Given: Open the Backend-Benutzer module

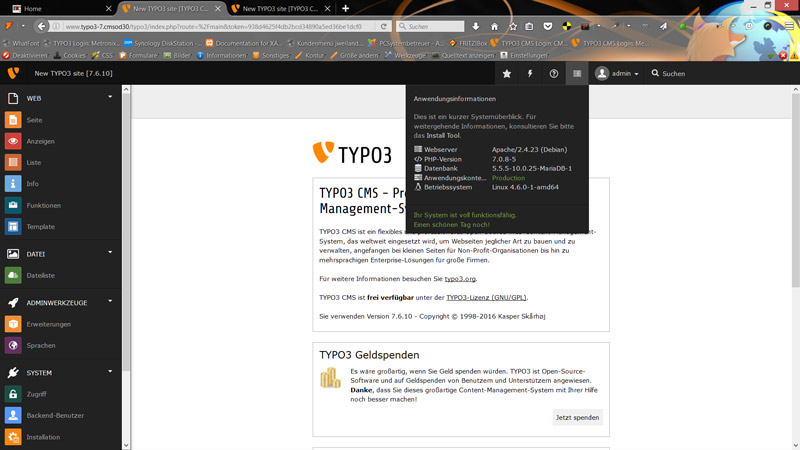Looking at the screenshot, I should click(55, 415).
